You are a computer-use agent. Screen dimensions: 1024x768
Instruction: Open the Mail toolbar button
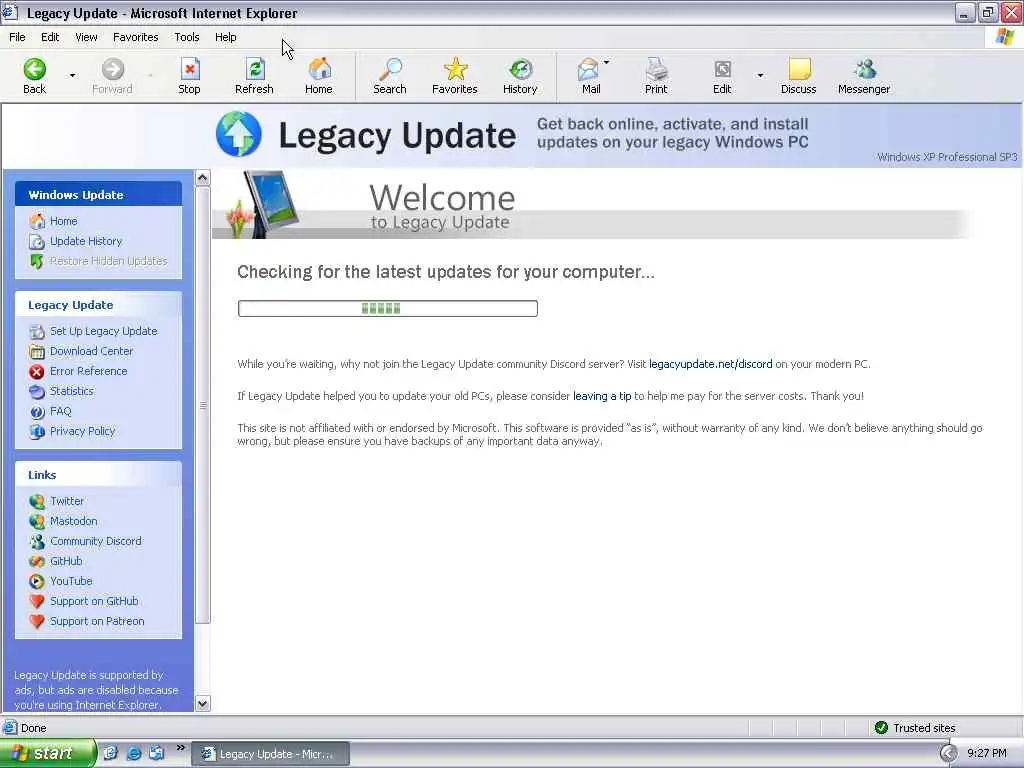click(x=590, y=76)
